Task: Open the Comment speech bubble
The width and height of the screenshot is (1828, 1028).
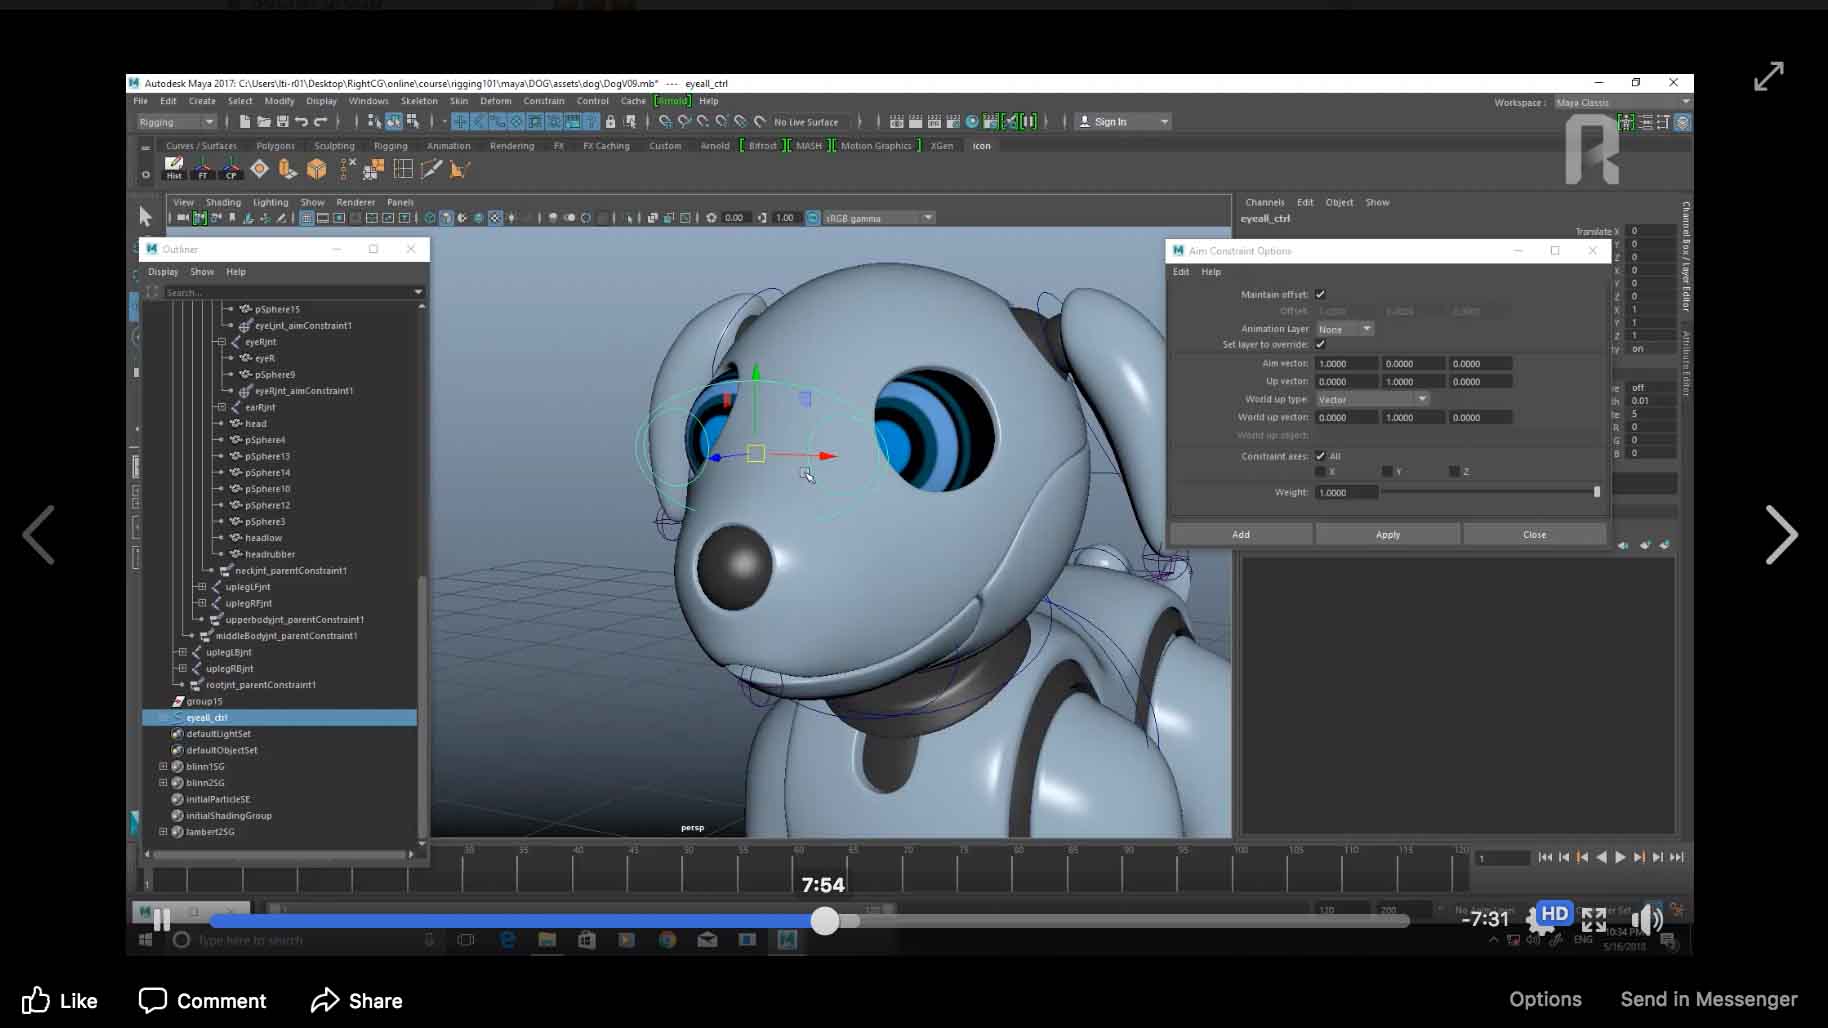Action: (x=152, y=1000)
